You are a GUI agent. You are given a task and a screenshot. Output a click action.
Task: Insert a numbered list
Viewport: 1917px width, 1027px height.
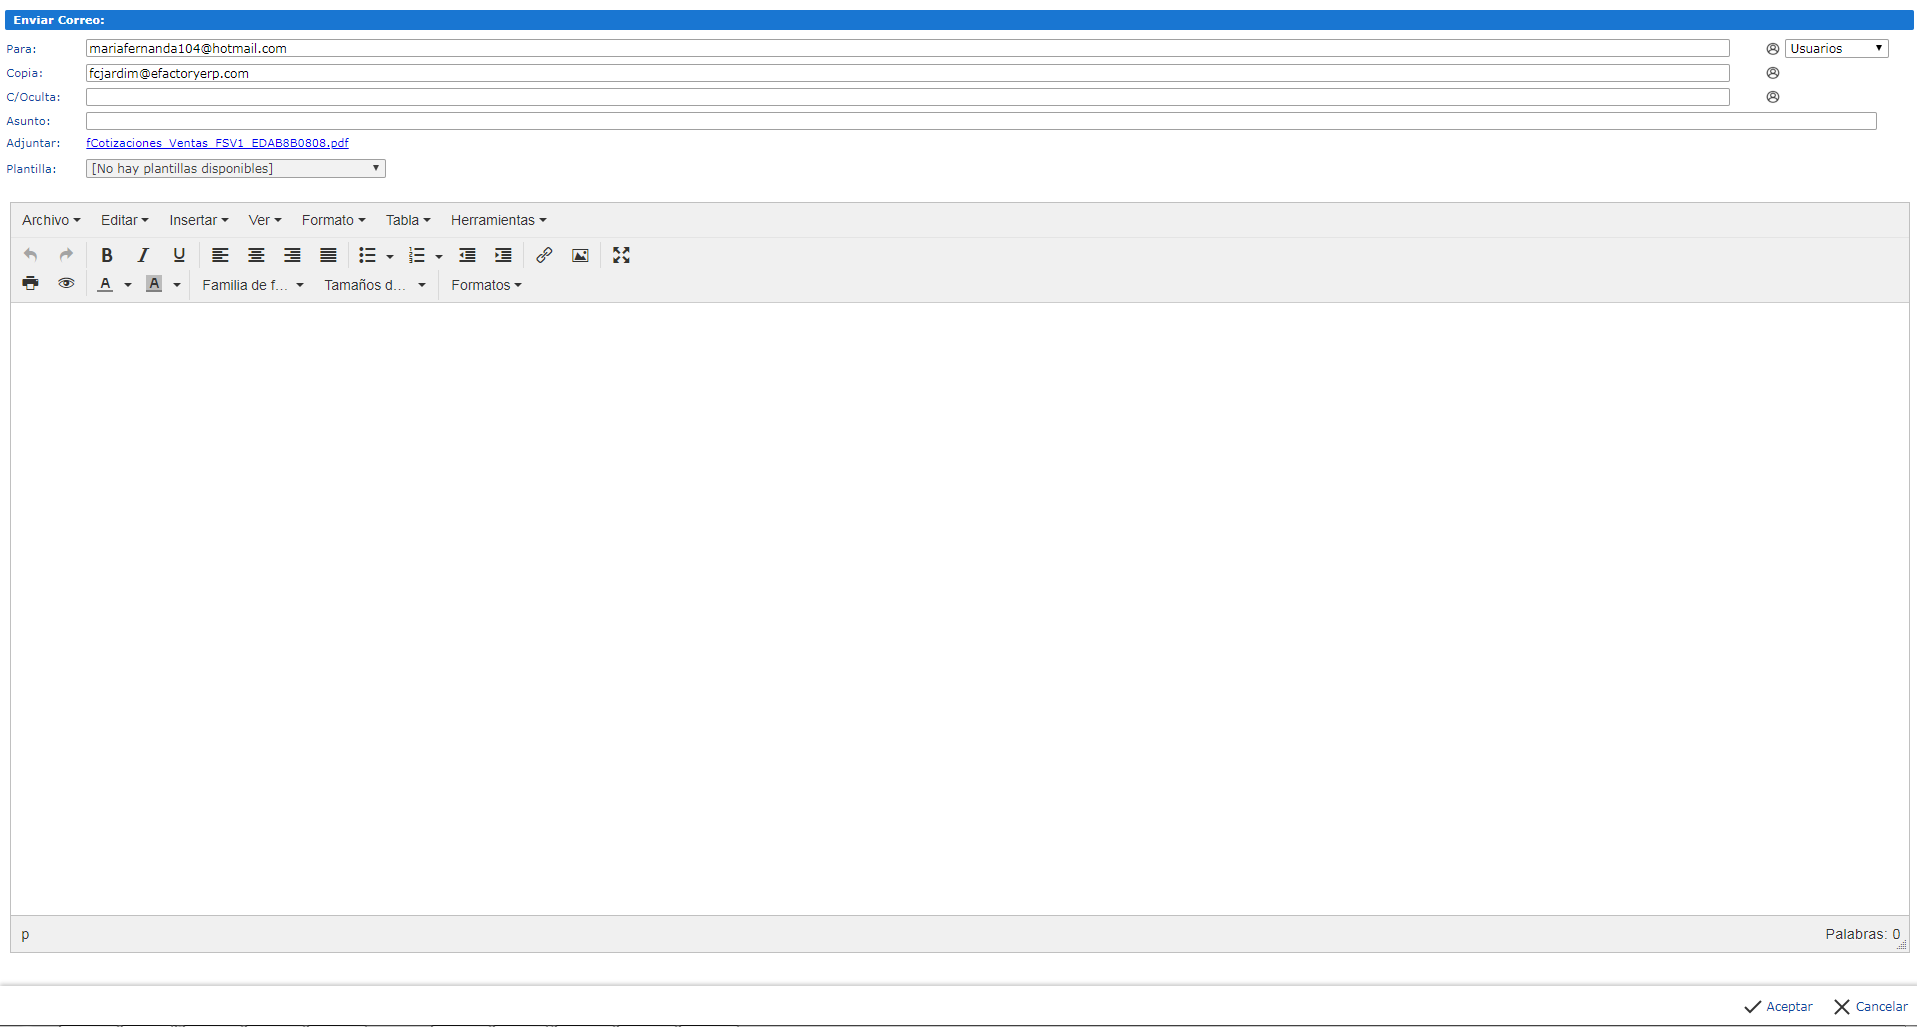click(x=416, y=255)
